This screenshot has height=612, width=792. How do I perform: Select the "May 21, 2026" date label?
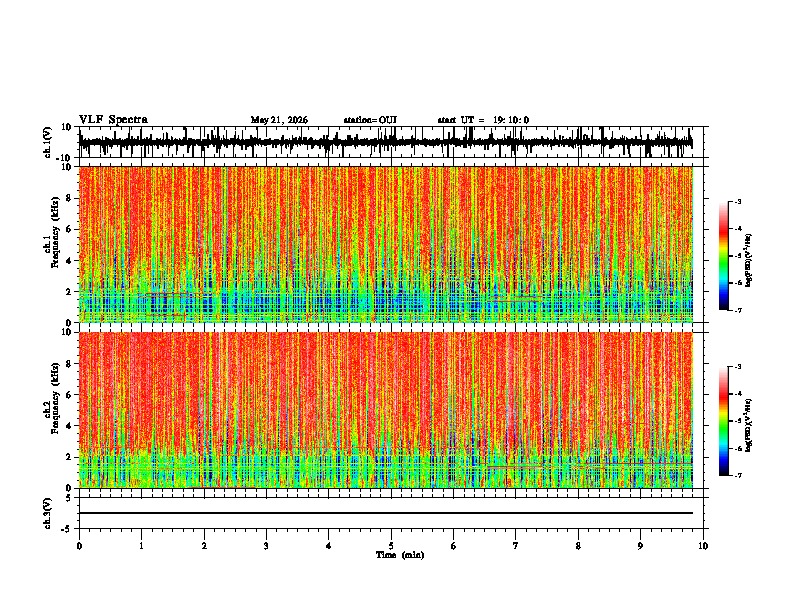coord(279,120)
